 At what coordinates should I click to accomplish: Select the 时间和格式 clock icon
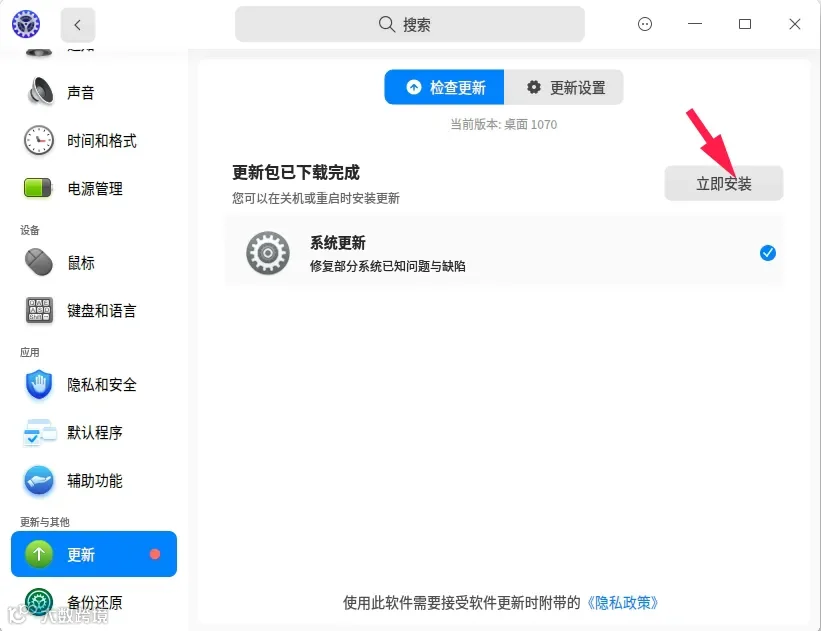(39, 140)
